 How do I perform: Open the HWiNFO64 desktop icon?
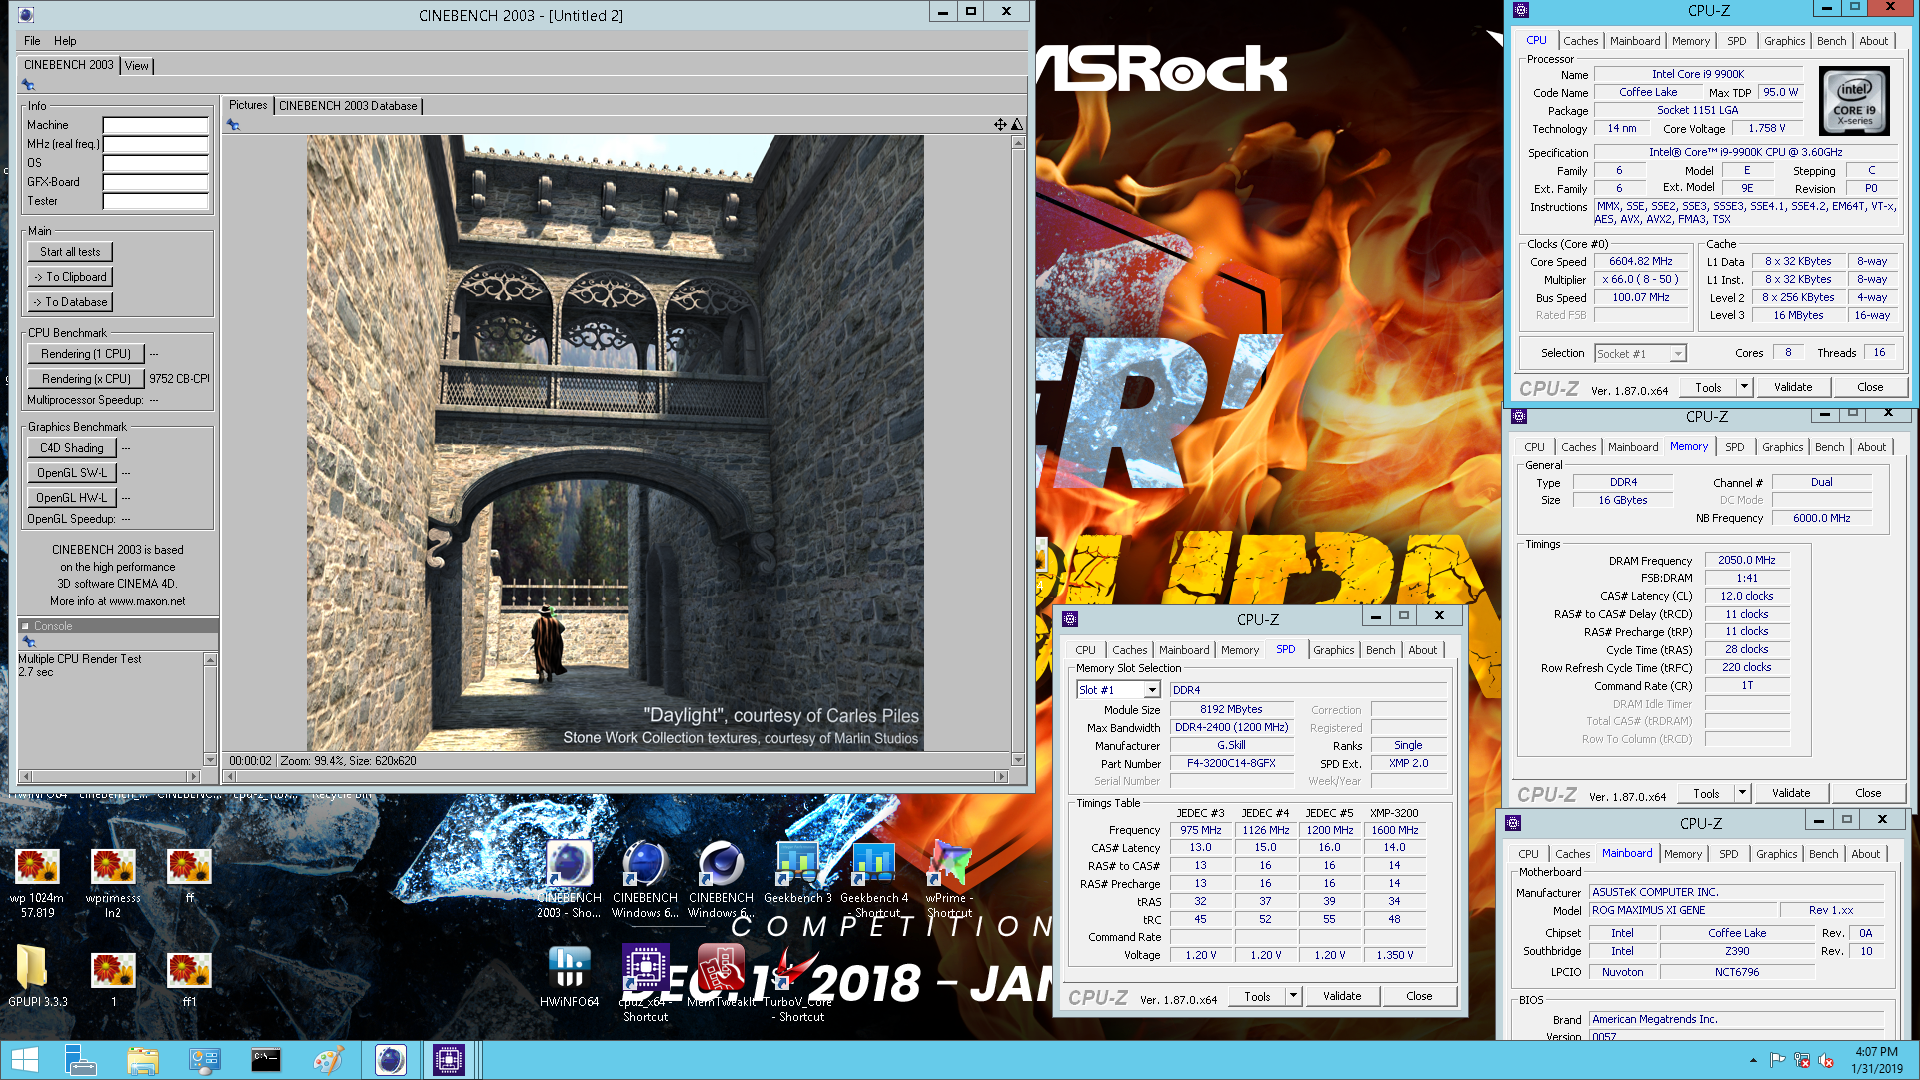(569, 977)
